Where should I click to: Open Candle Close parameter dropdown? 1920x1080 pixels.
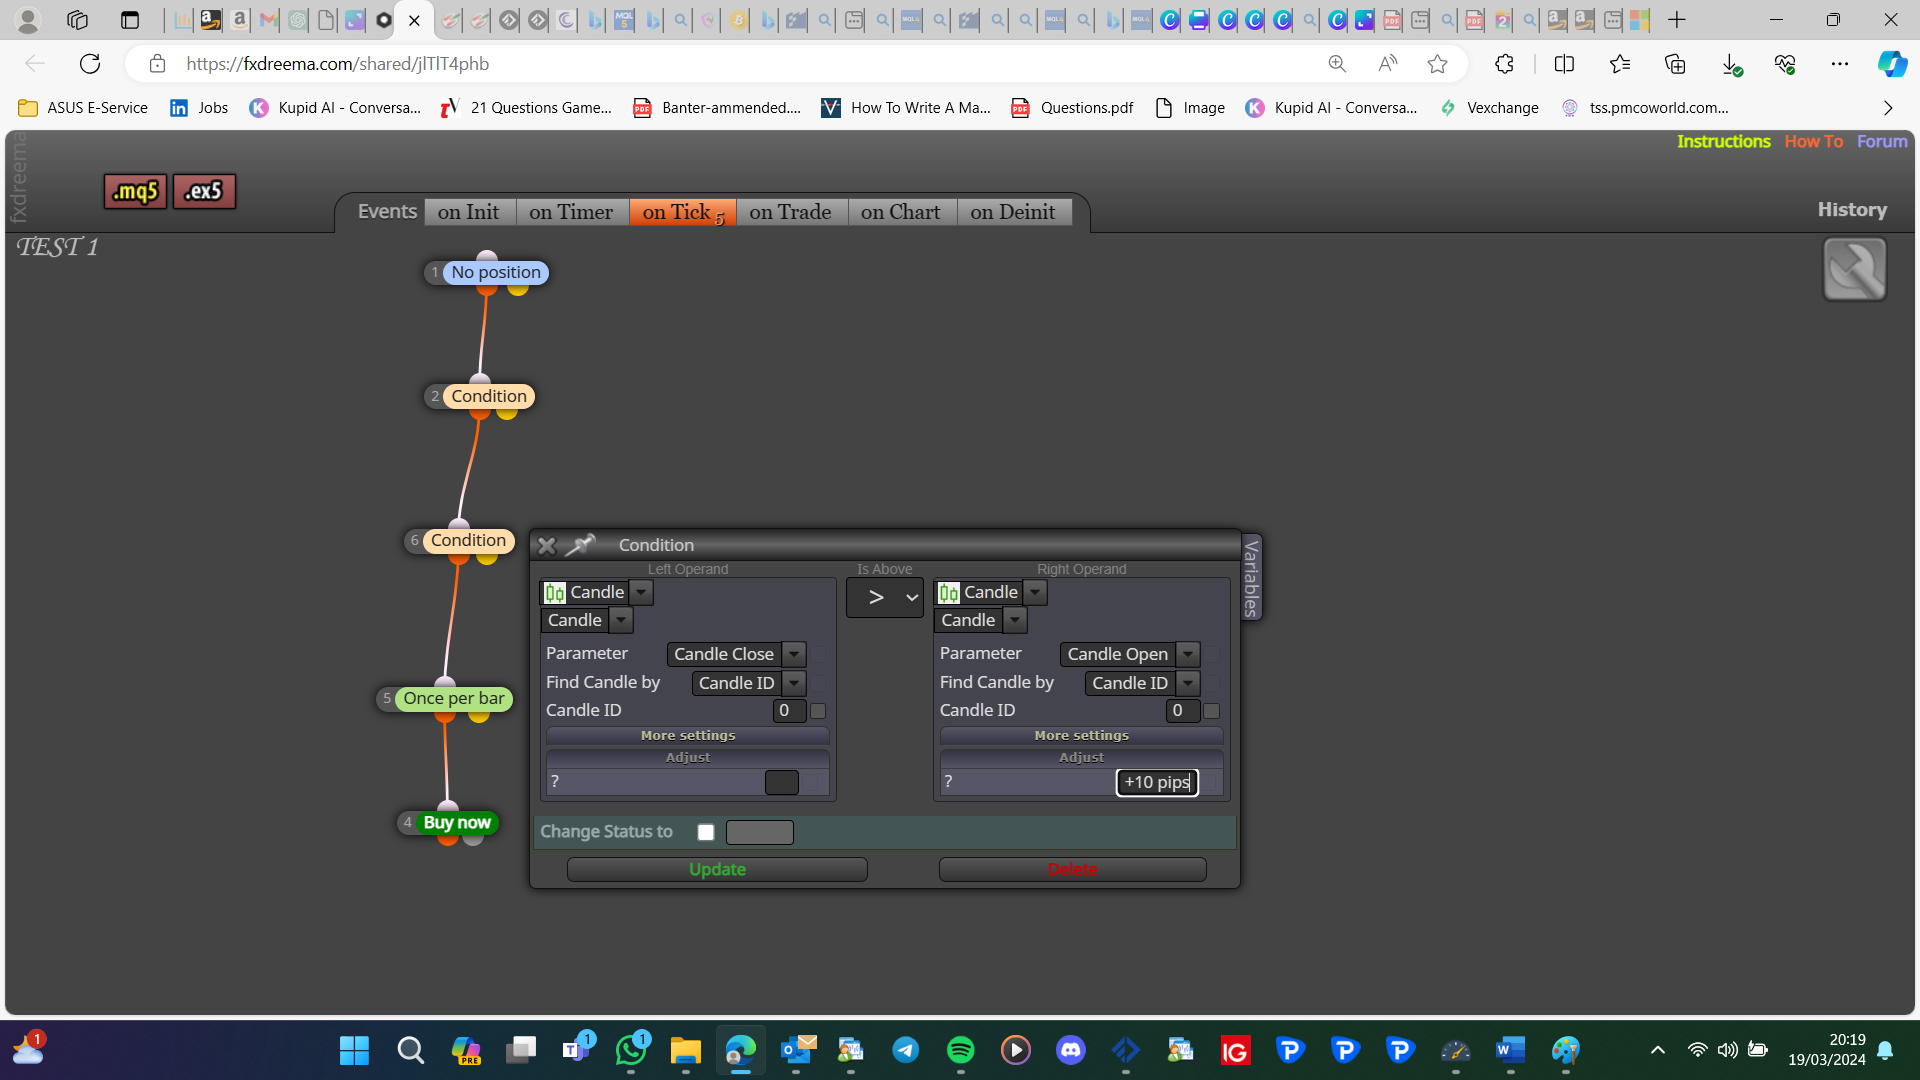click(794, 654)
